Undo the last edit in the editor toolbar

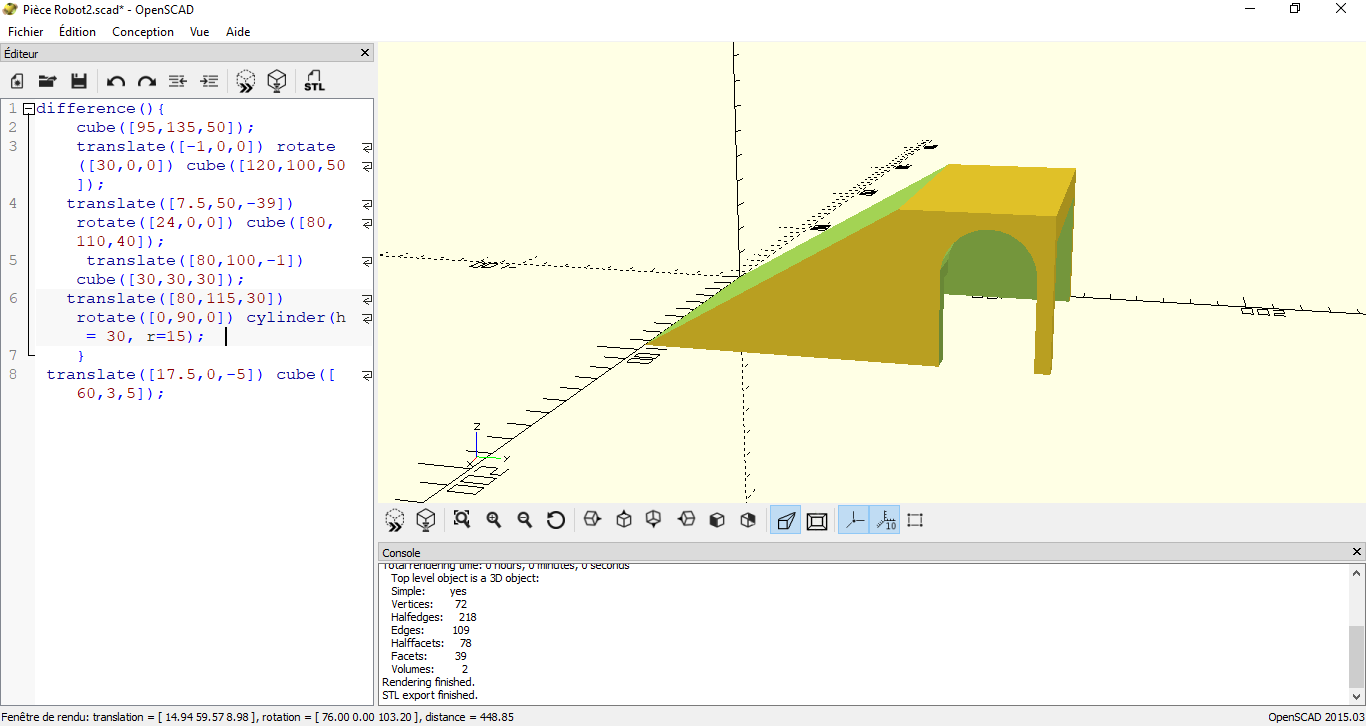coord(116,81)
